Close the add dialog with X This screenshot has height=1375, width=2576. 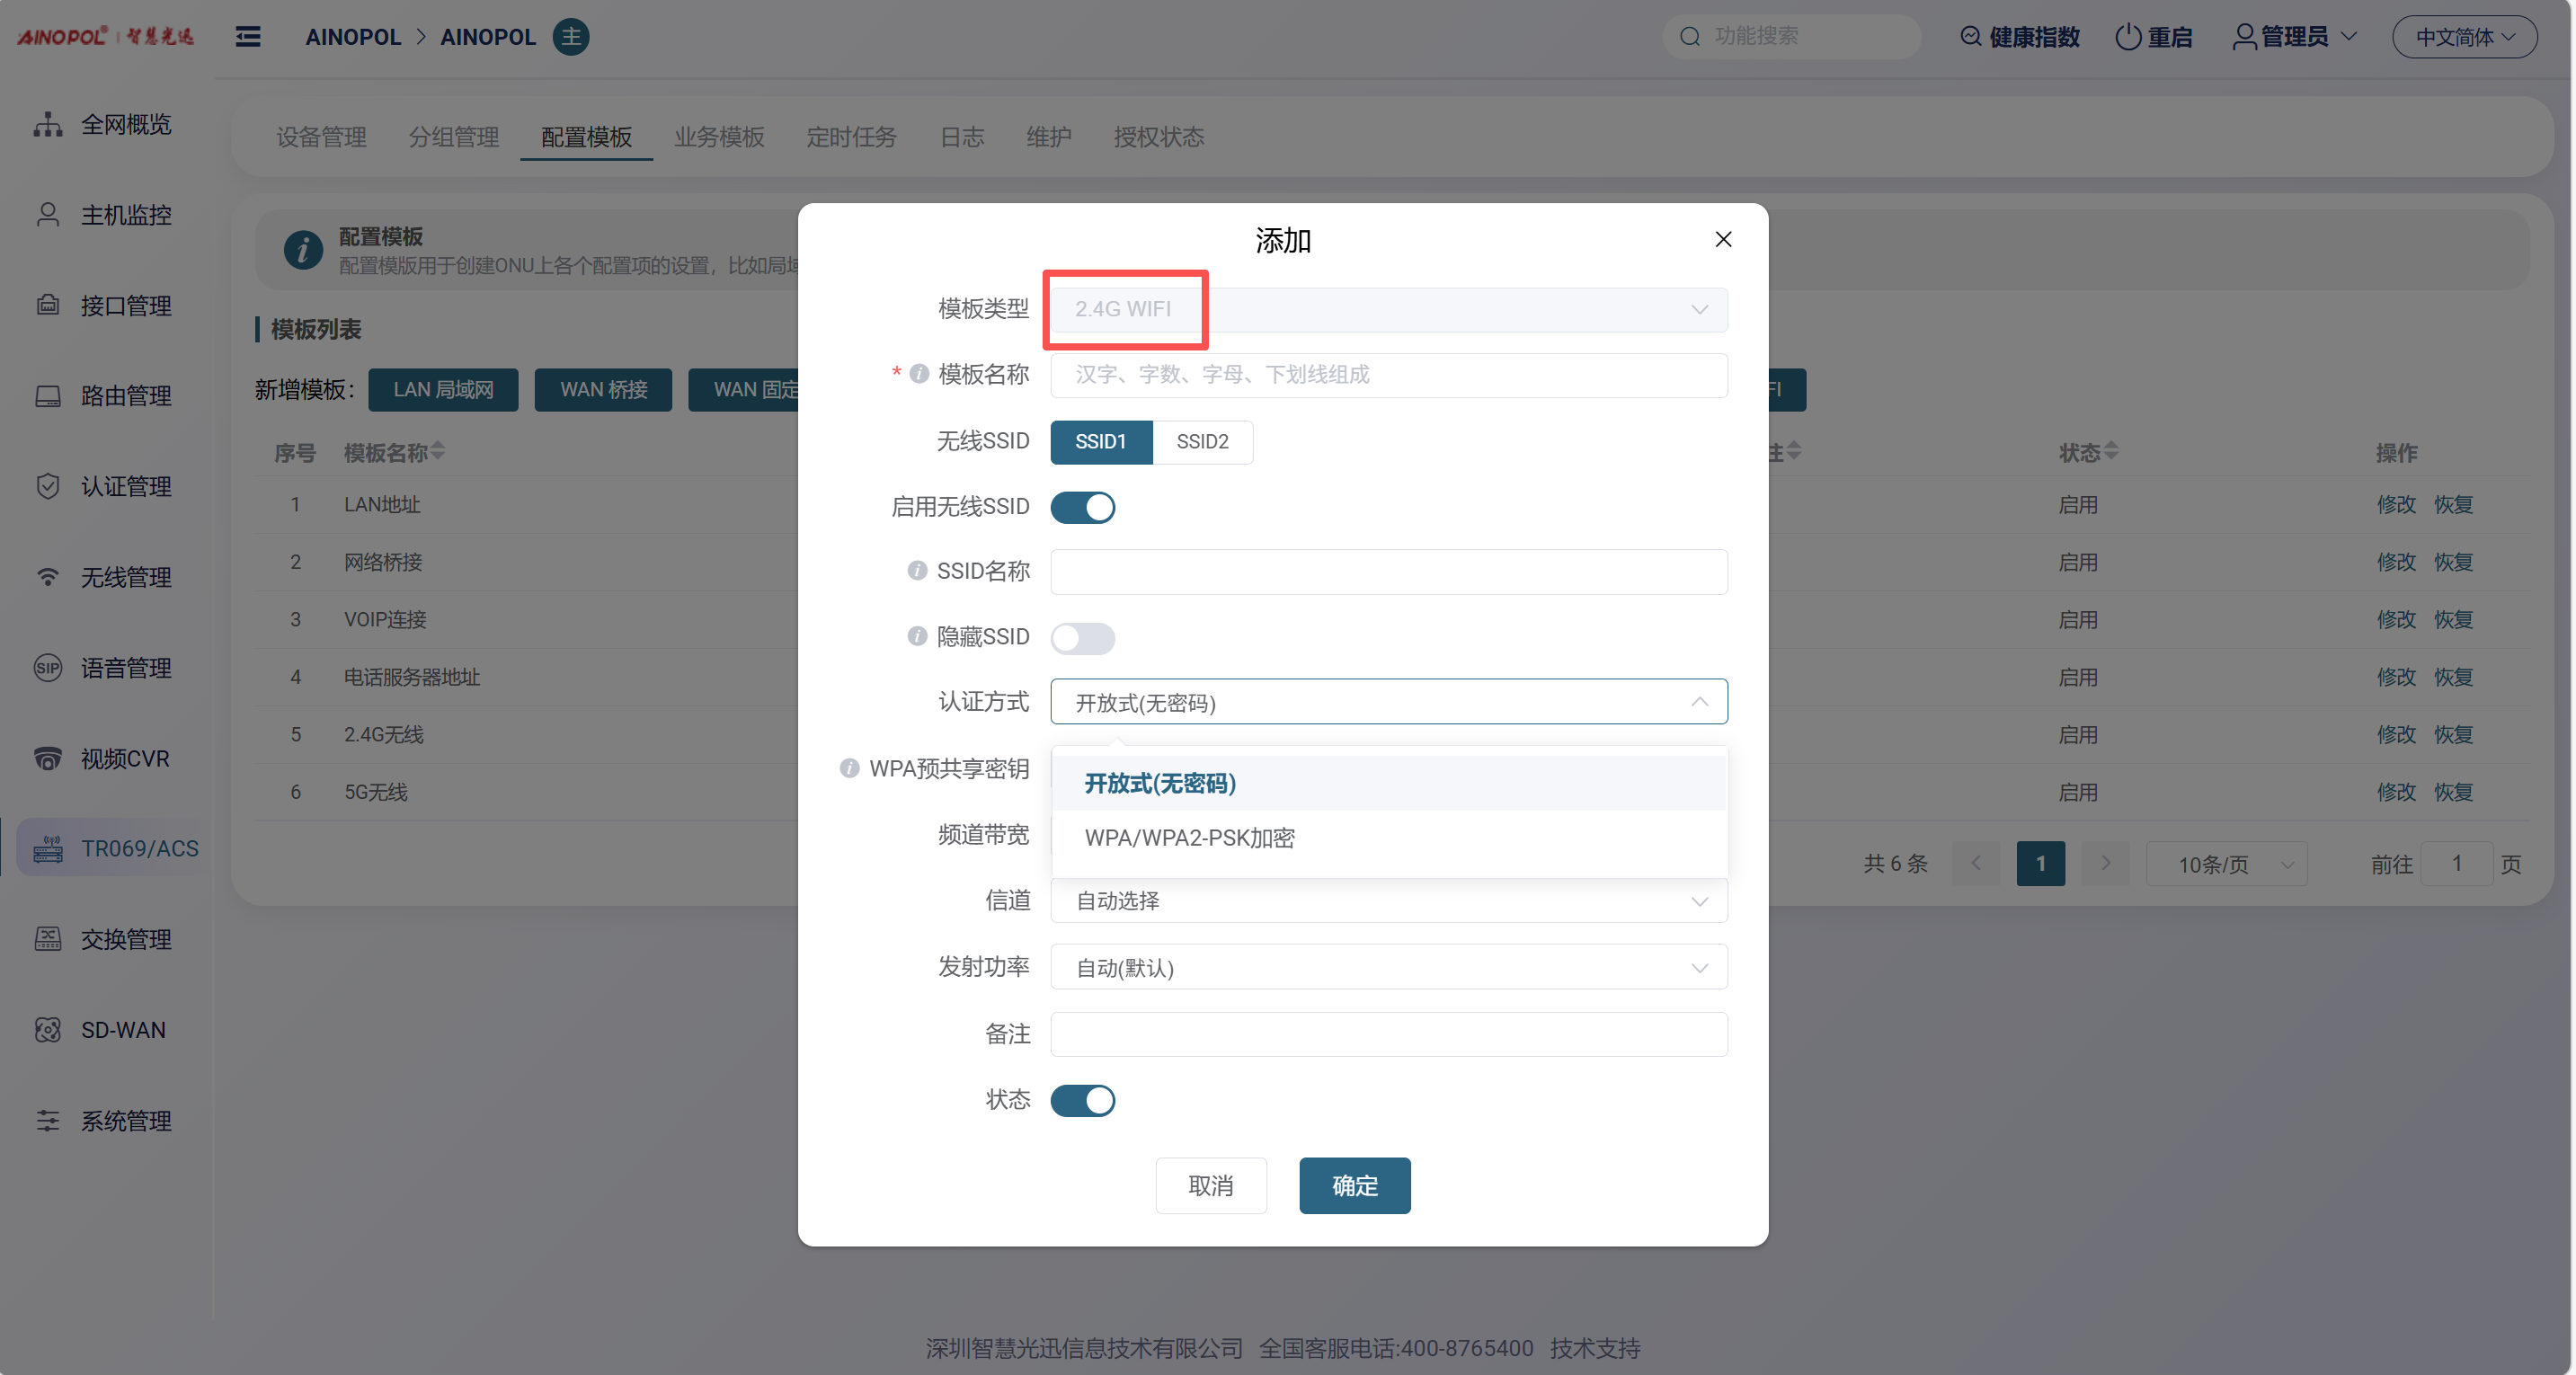point(1723,239)
